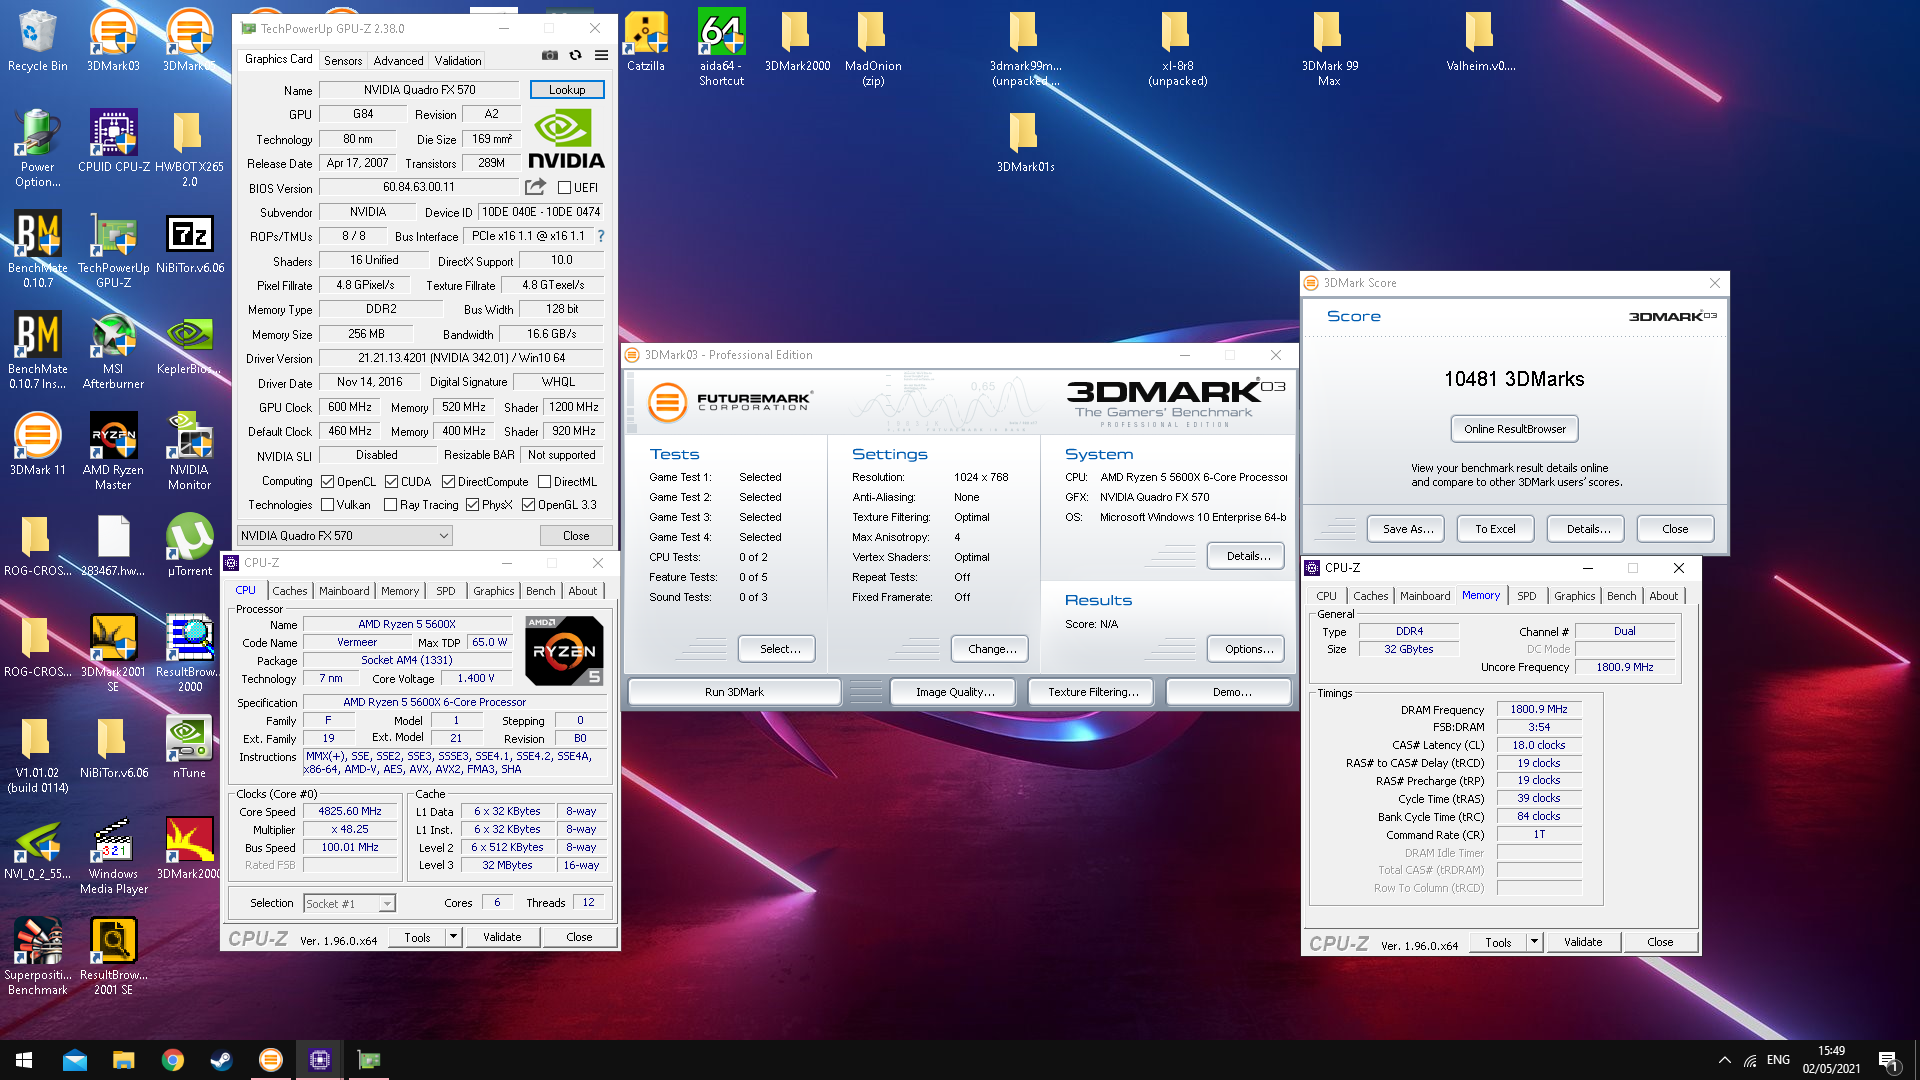Switch to Sensors tab in GPU-Z
The height and width of the screenshot is (1080, 1920).
click(343, 61)
